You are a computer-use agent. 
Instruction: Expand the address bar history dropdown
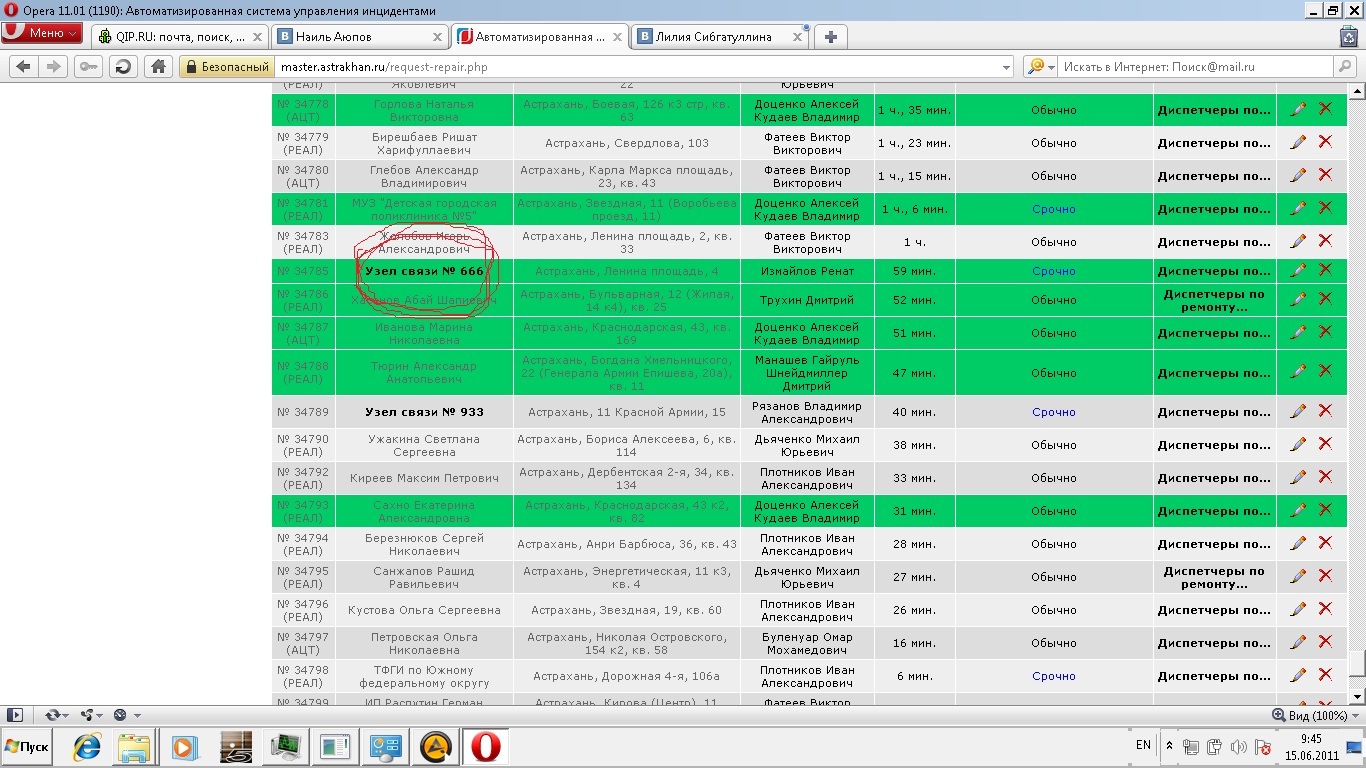[x=1006, y=67]
